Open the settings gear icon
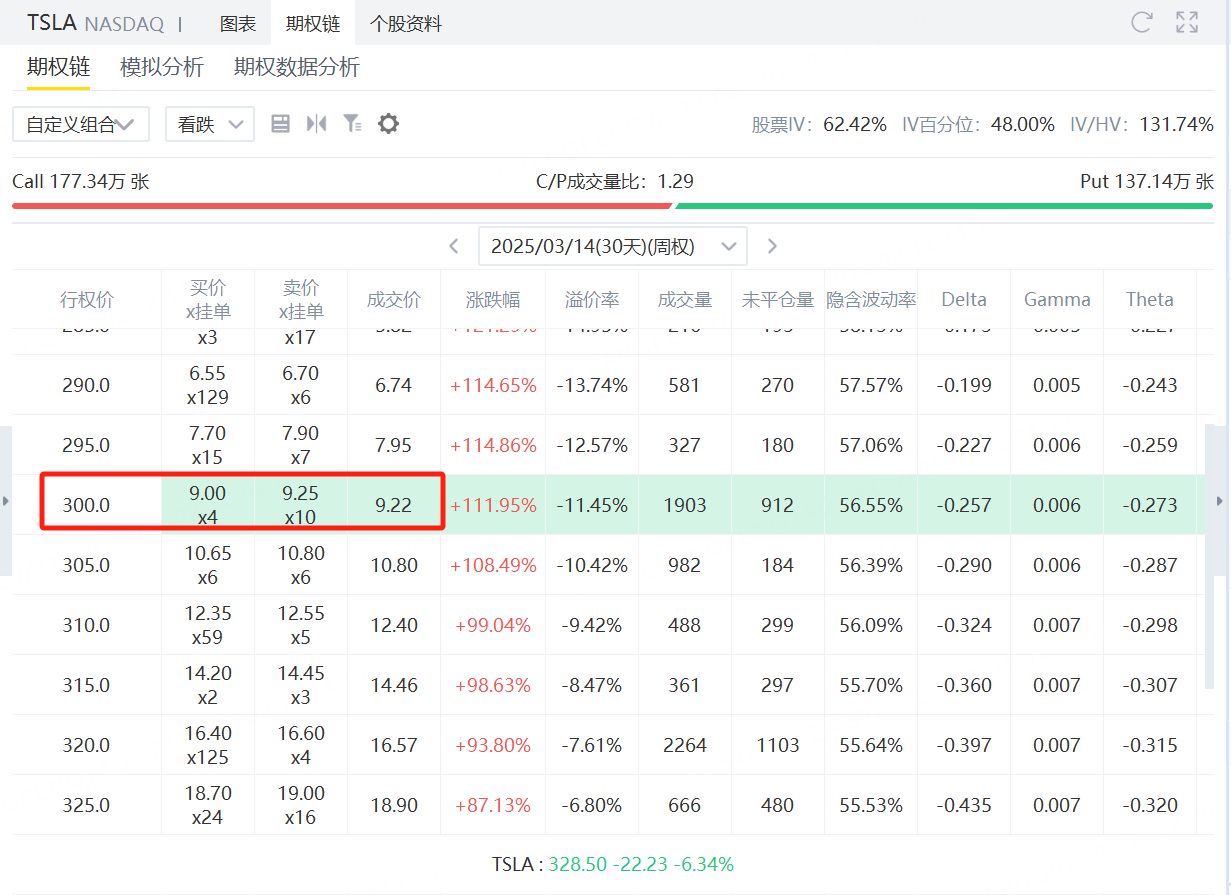Screen dimensions: 1231x895 (x=388, y=124)
